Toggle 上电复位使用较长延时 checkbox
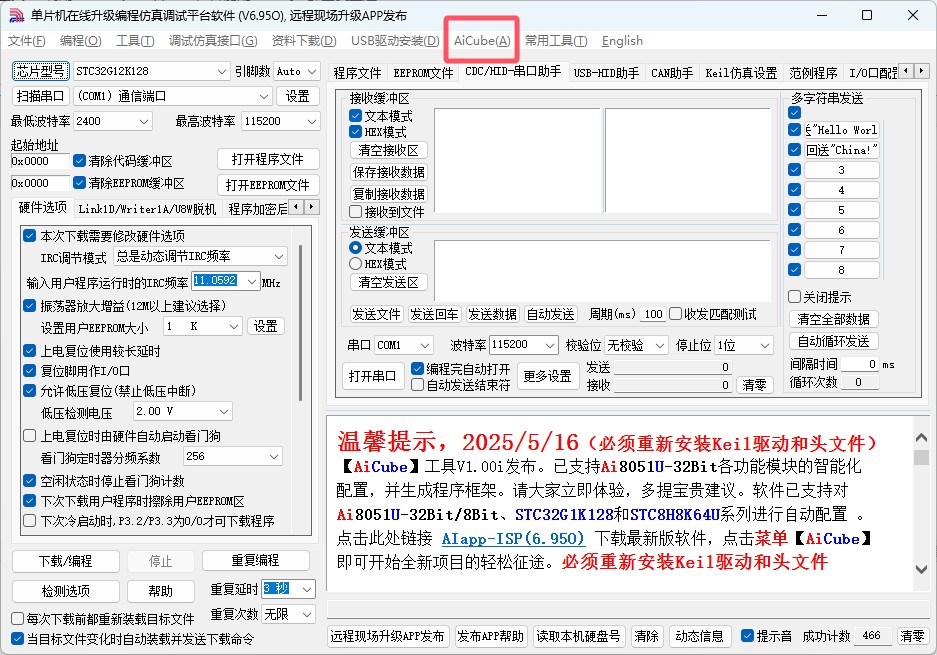Screen dimensions: 937x655 coord(29,351)
